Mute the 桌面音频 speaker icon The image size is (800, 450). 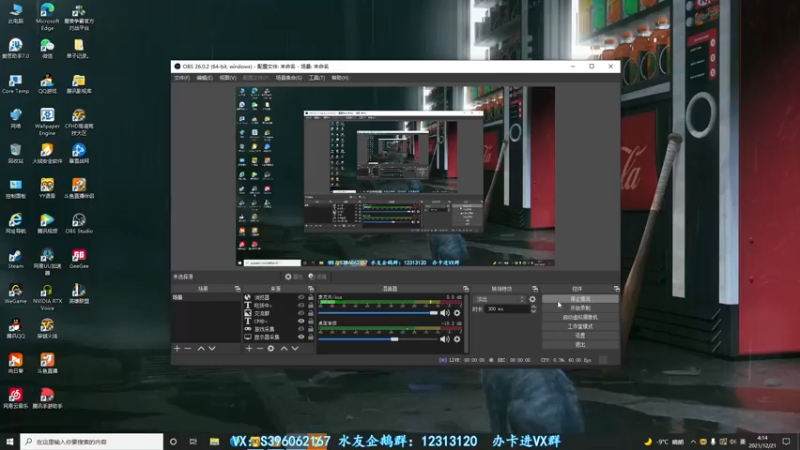click(445, 339)
